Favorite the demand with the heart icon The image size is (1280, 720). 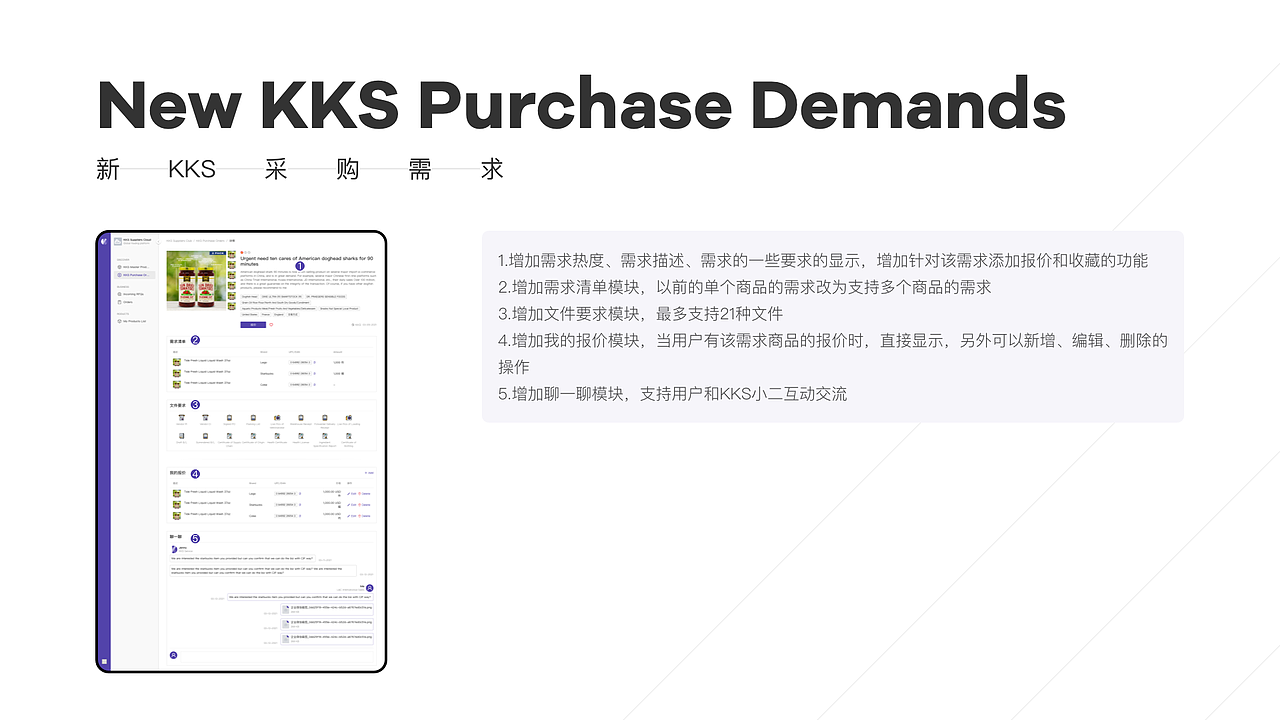pos(271,324)
